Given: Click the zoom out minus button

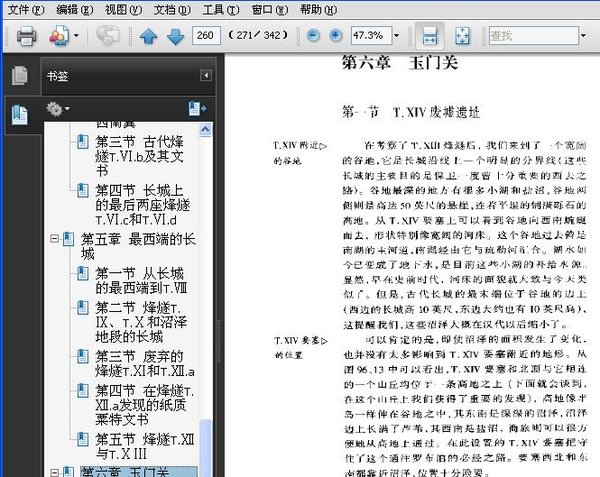Looking at the screenshot, I should 313,36.
